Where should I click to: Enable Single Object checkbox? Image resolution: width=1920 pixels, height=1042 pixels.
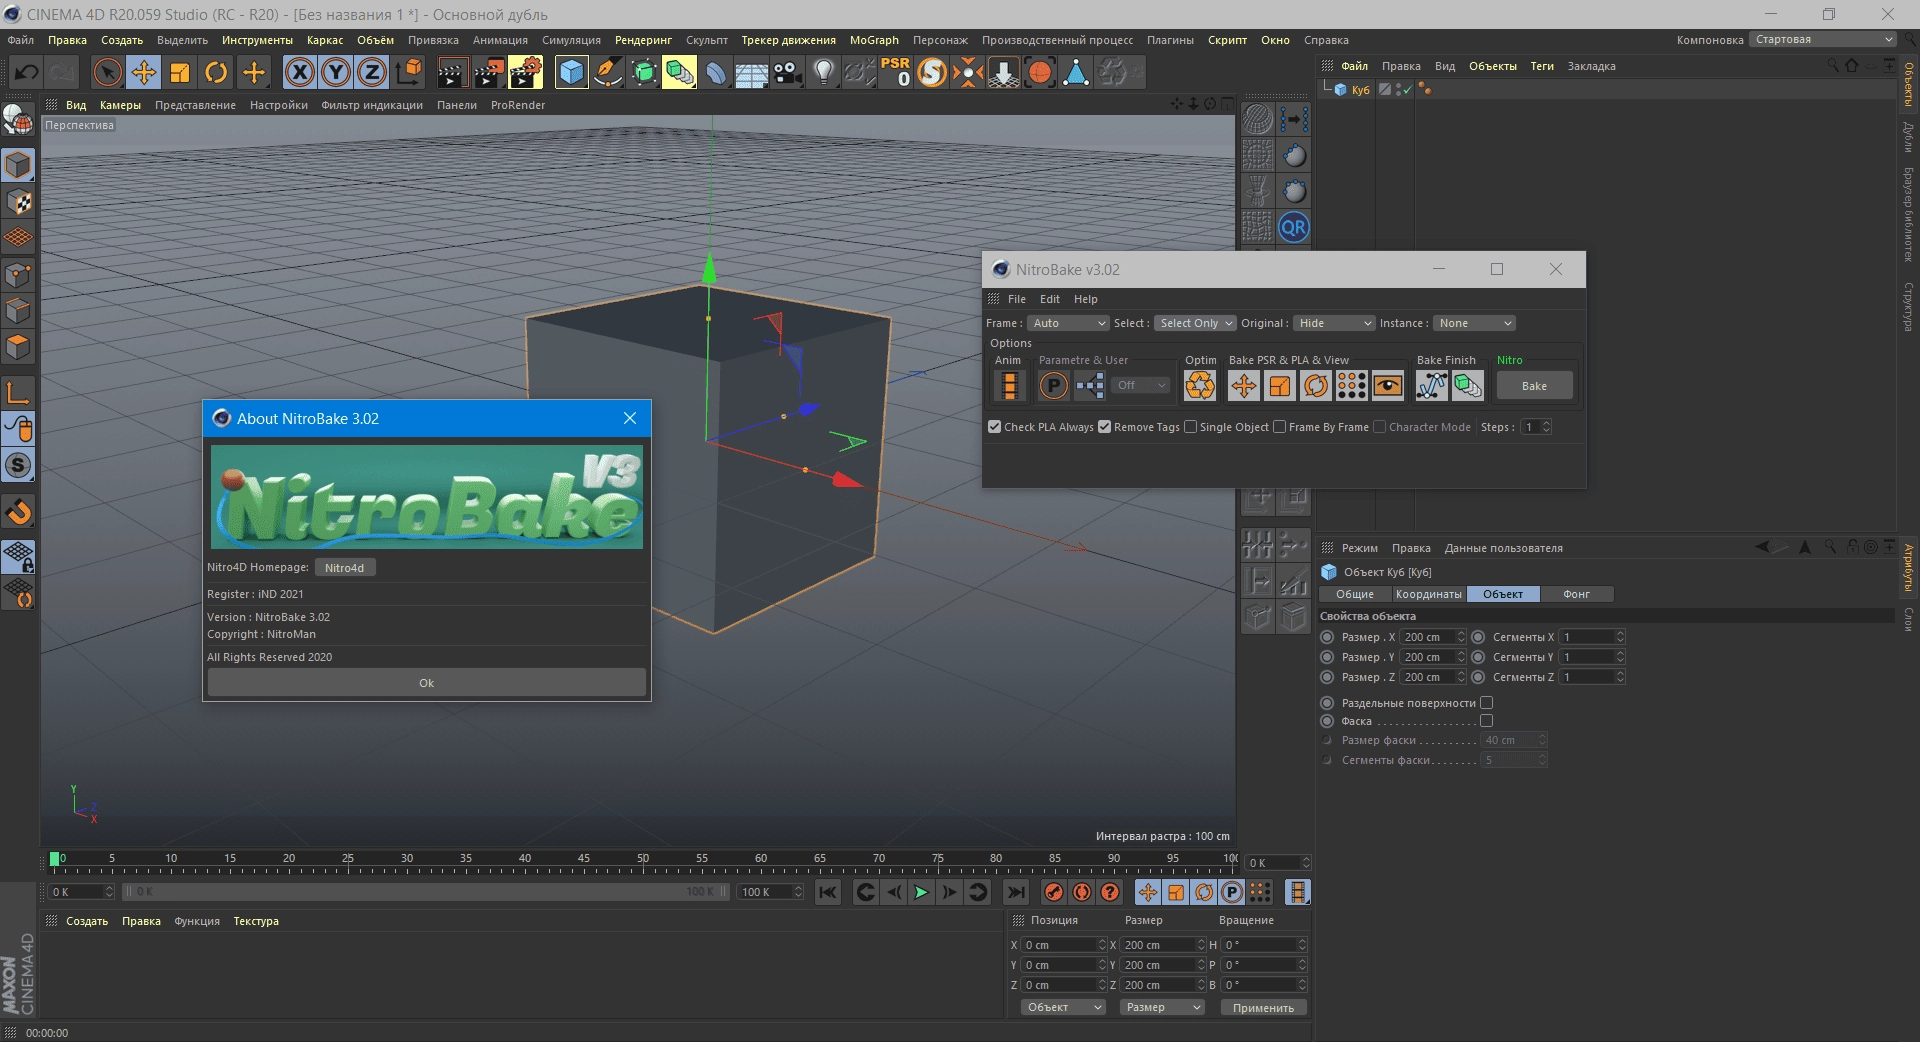[1190, 427]
